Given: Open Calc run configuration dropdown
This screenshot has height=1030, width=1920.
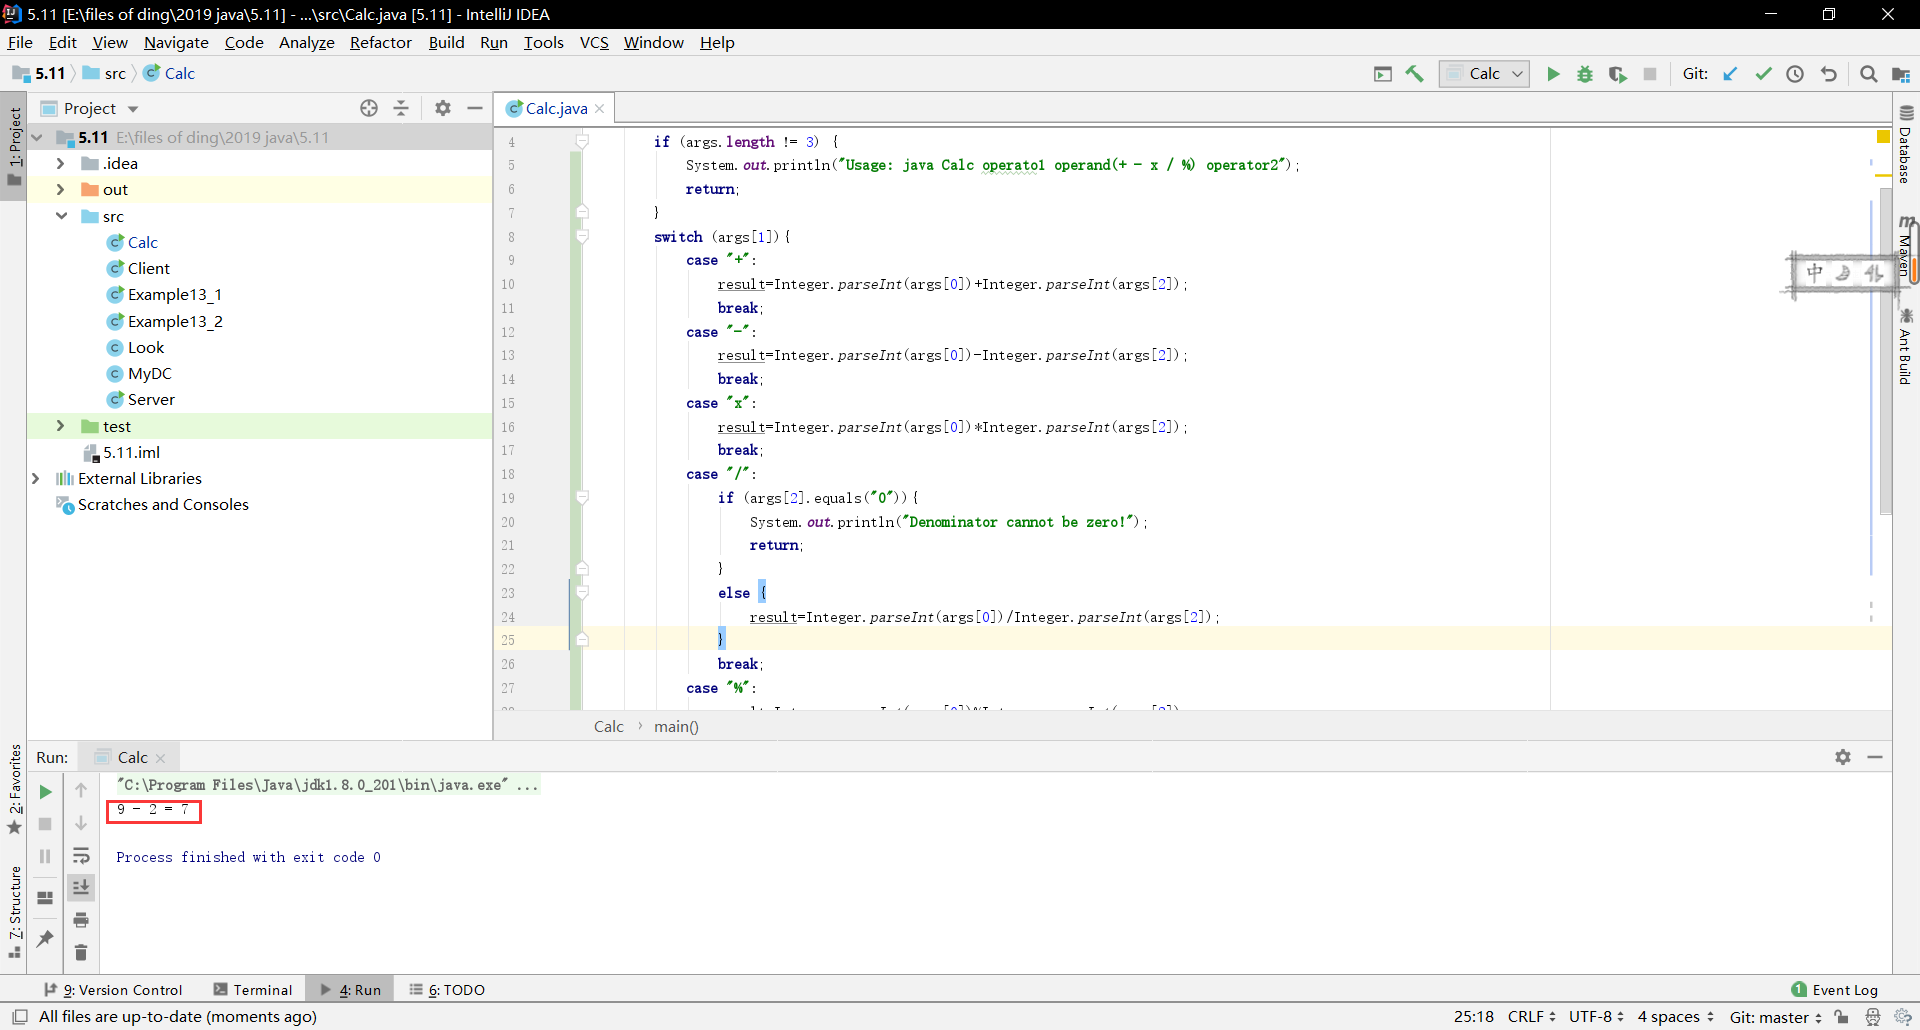Looking at the screenshot, I should [x=1484, y=74].
